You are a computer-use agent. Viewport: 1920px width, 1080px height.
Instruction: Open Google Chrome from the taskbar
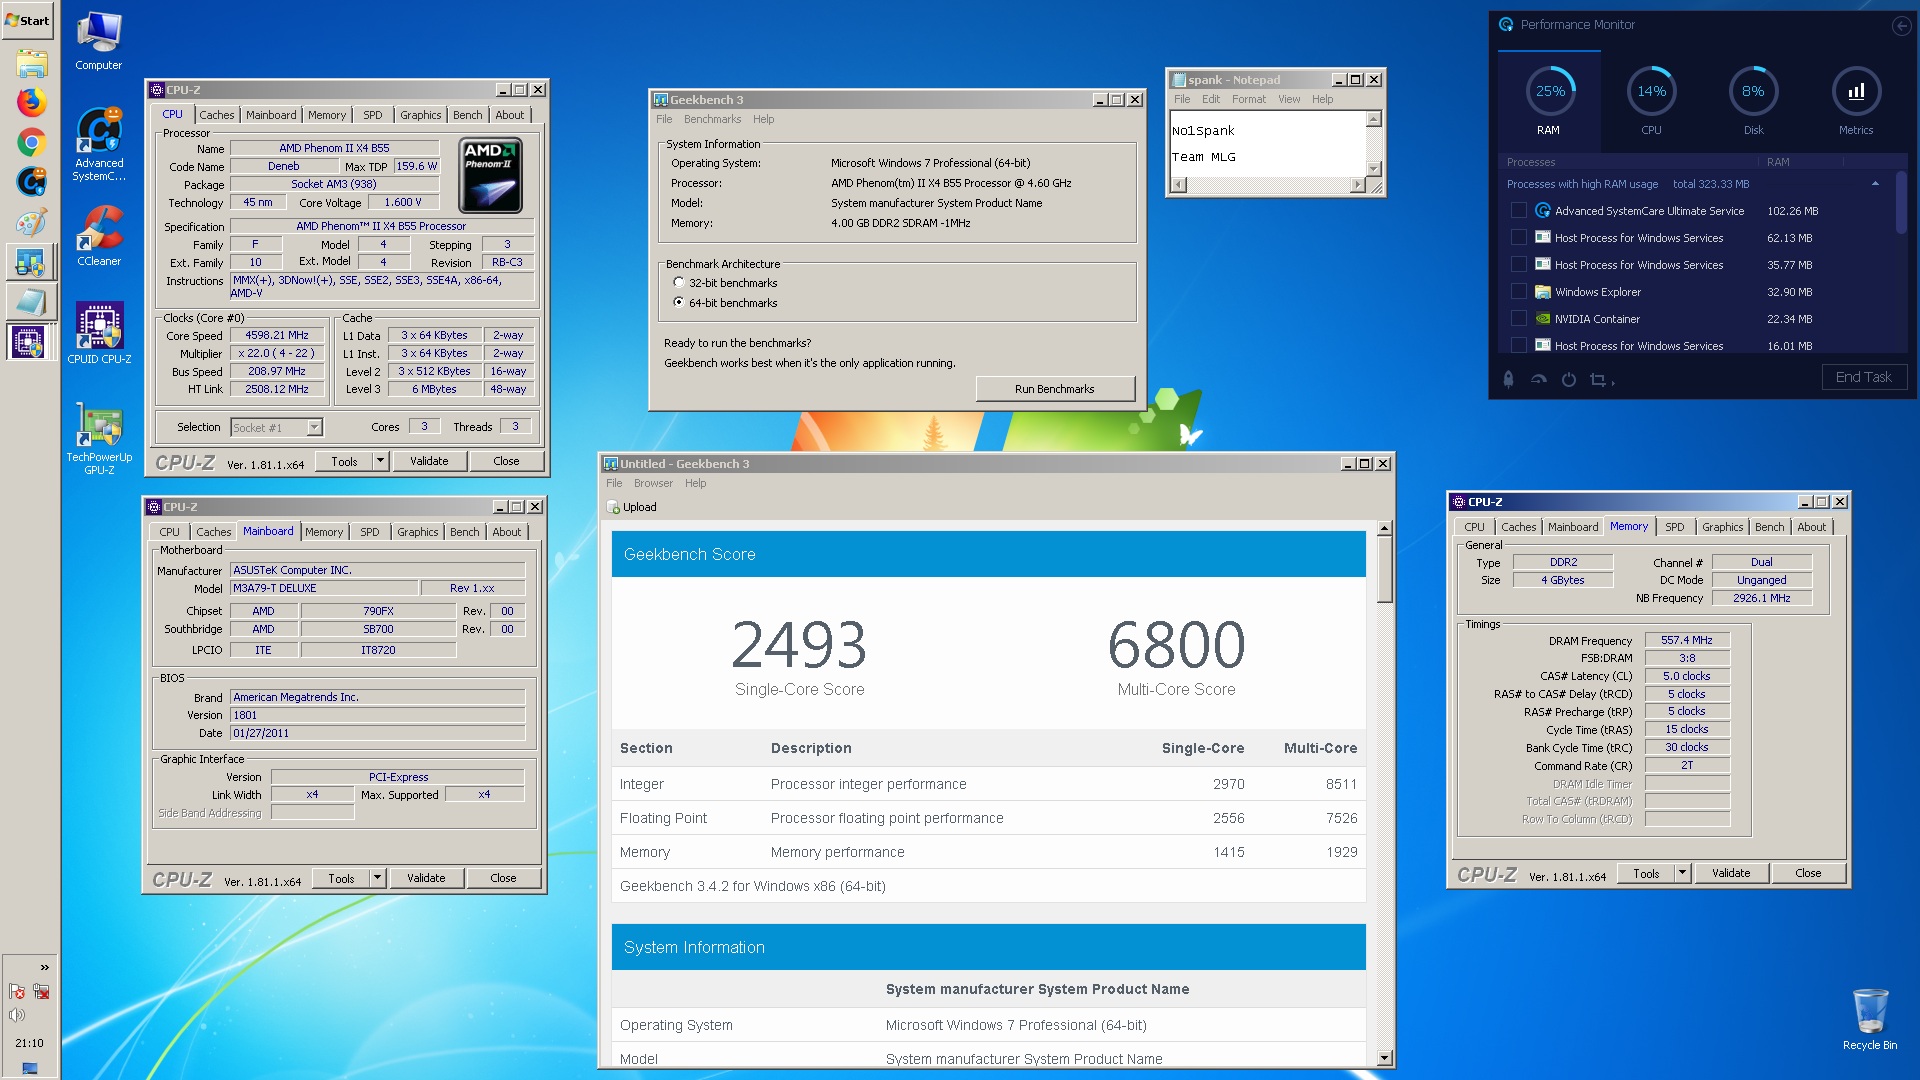[31, 143]
